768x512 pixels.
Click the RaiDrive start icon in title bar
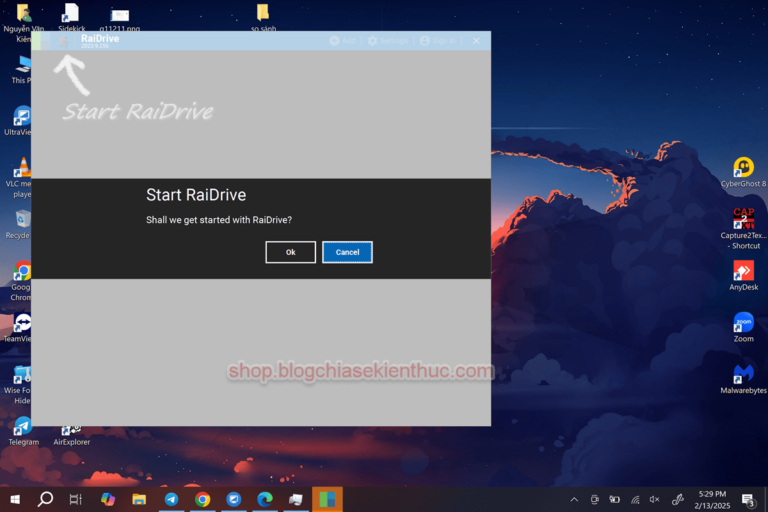click(66, 41)
